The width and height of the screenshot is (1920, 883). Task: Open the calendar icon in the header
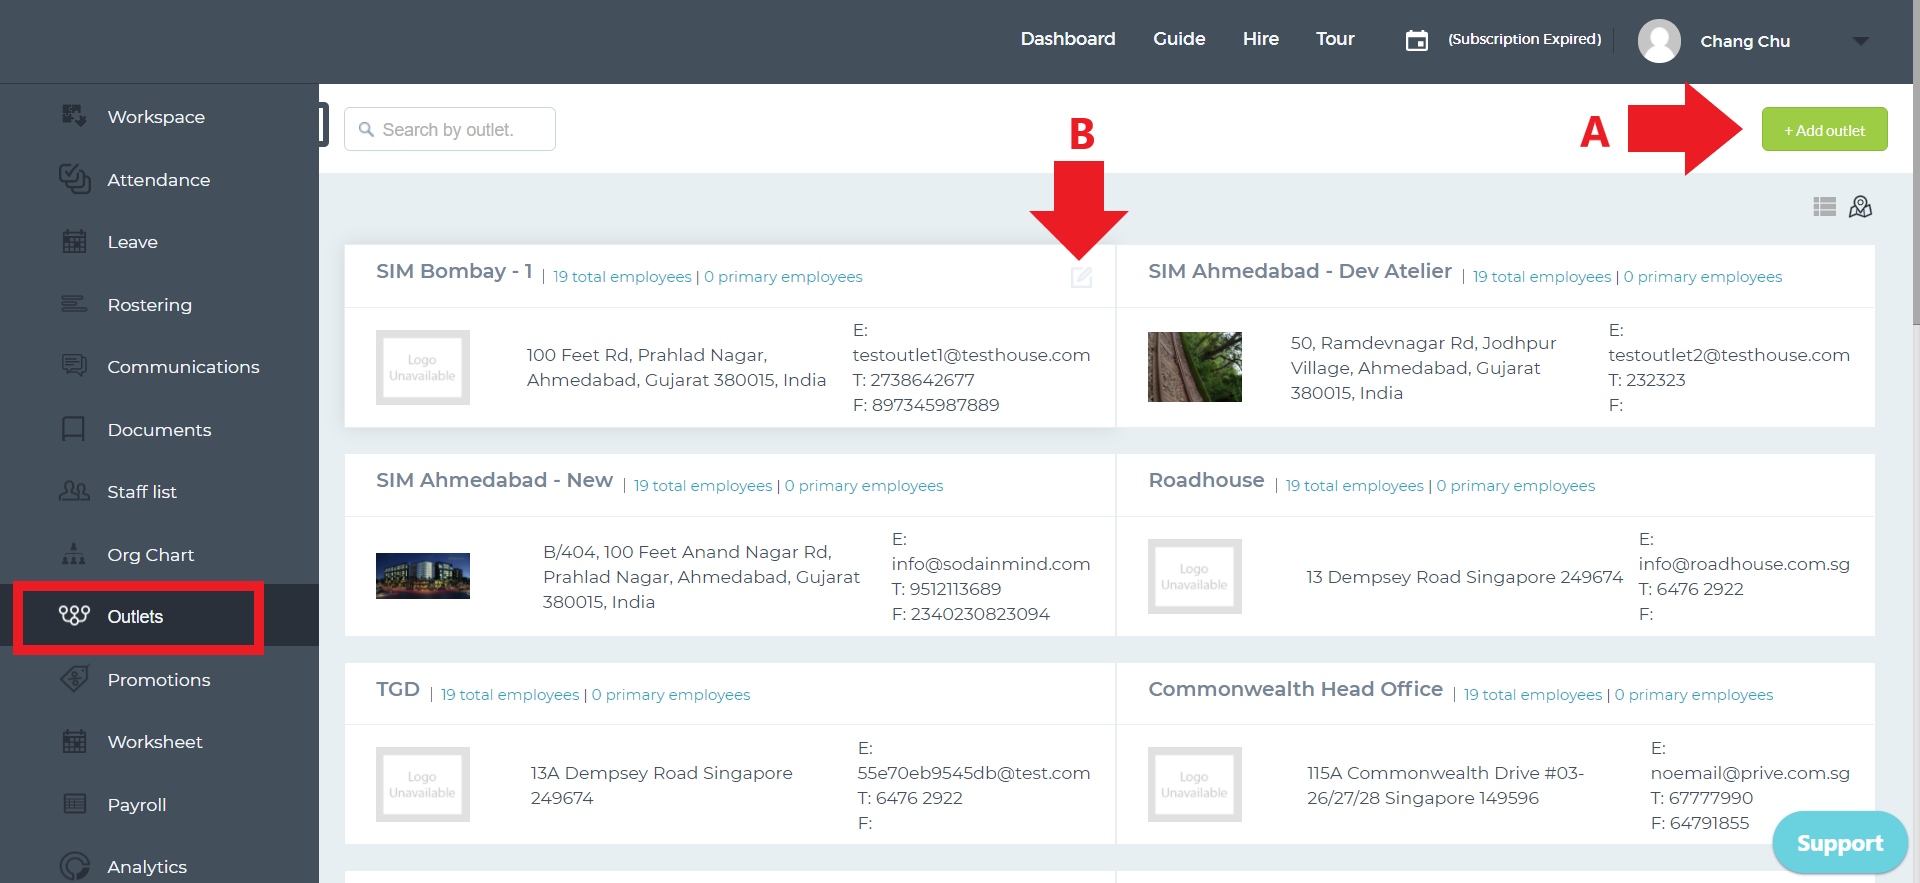tap(1416, 40)
